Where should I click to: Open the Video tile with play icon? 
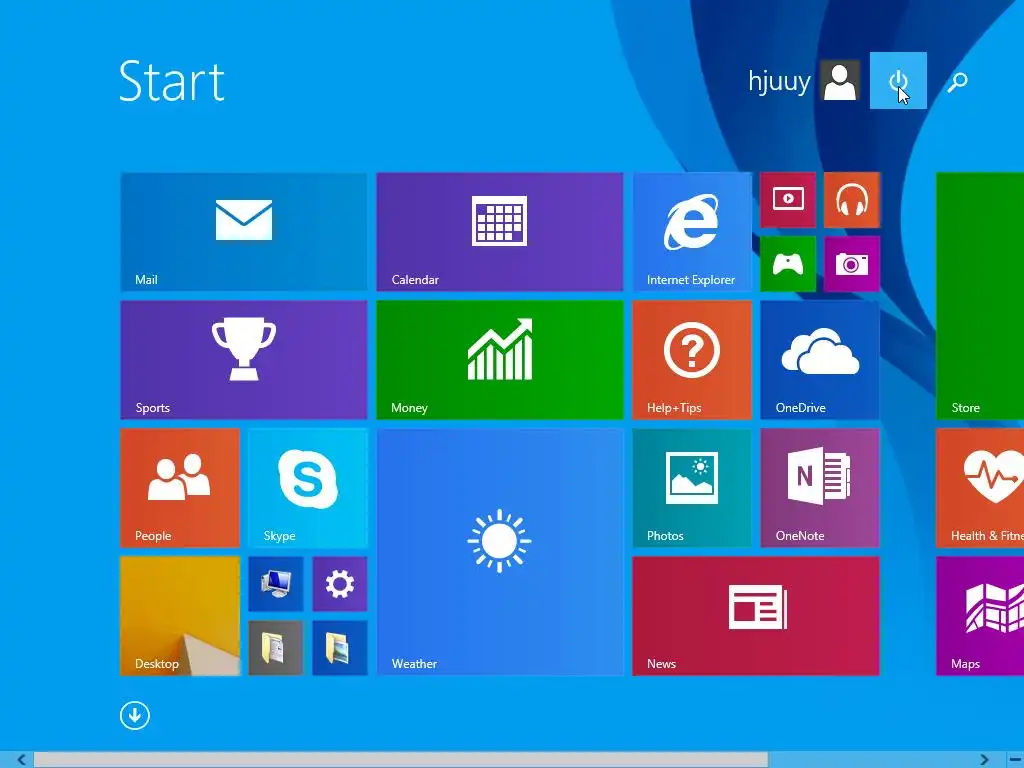click(x=788, y=200)
